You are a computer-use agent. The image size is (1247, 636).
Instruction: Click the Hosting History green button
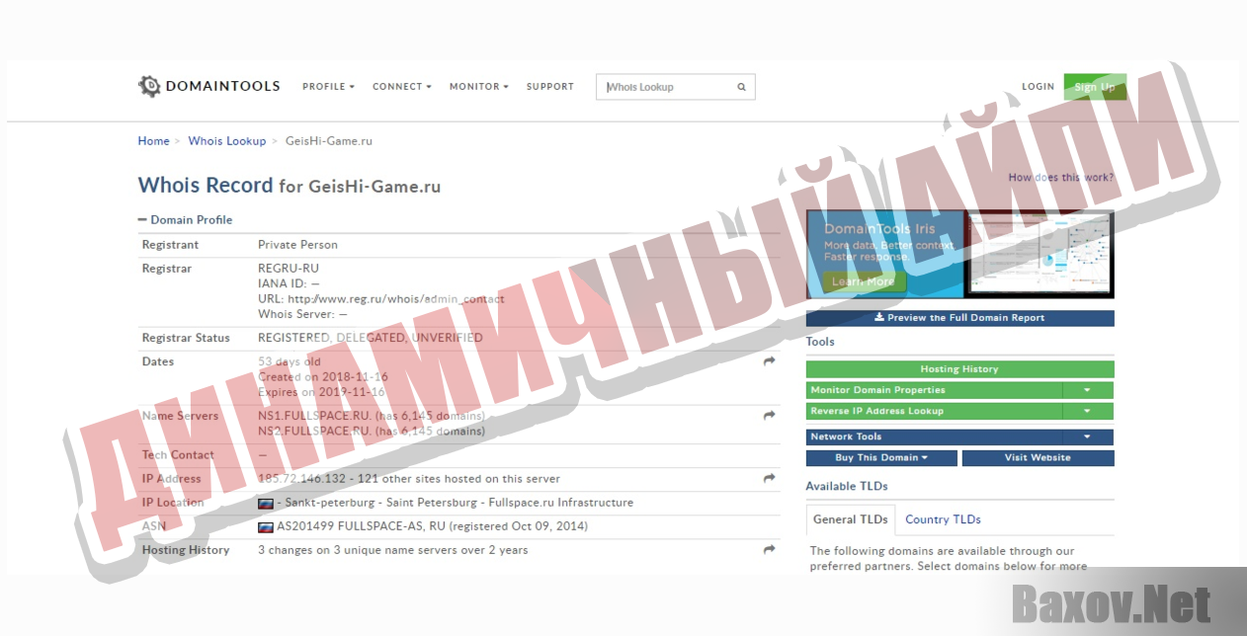(x=960, y=369)
